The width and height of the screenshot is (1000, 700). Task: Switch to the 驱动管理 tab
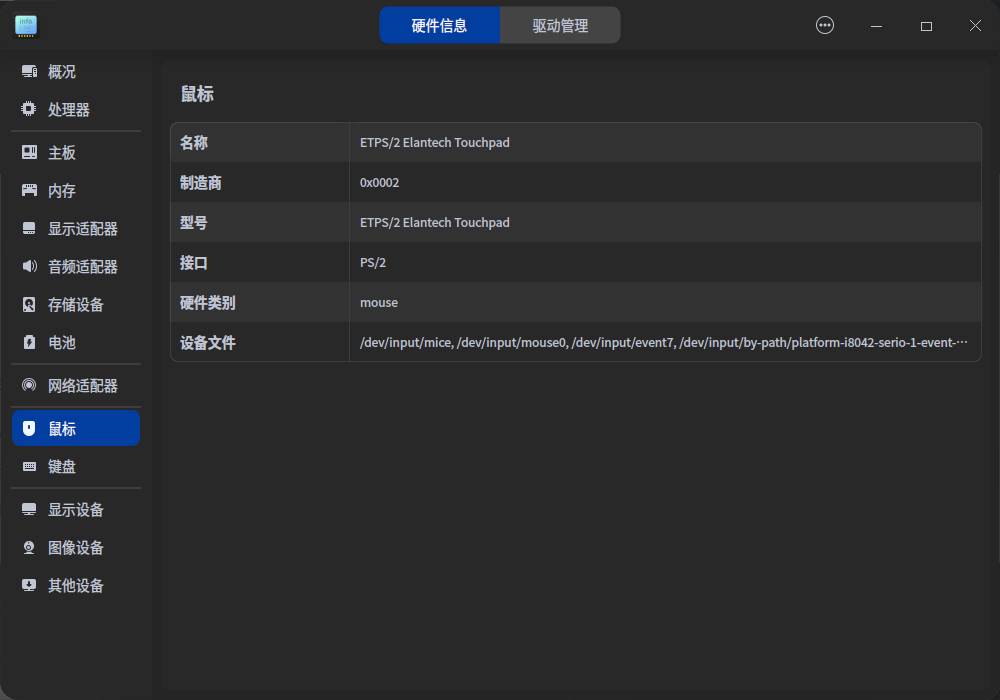[x=560, y=26]
